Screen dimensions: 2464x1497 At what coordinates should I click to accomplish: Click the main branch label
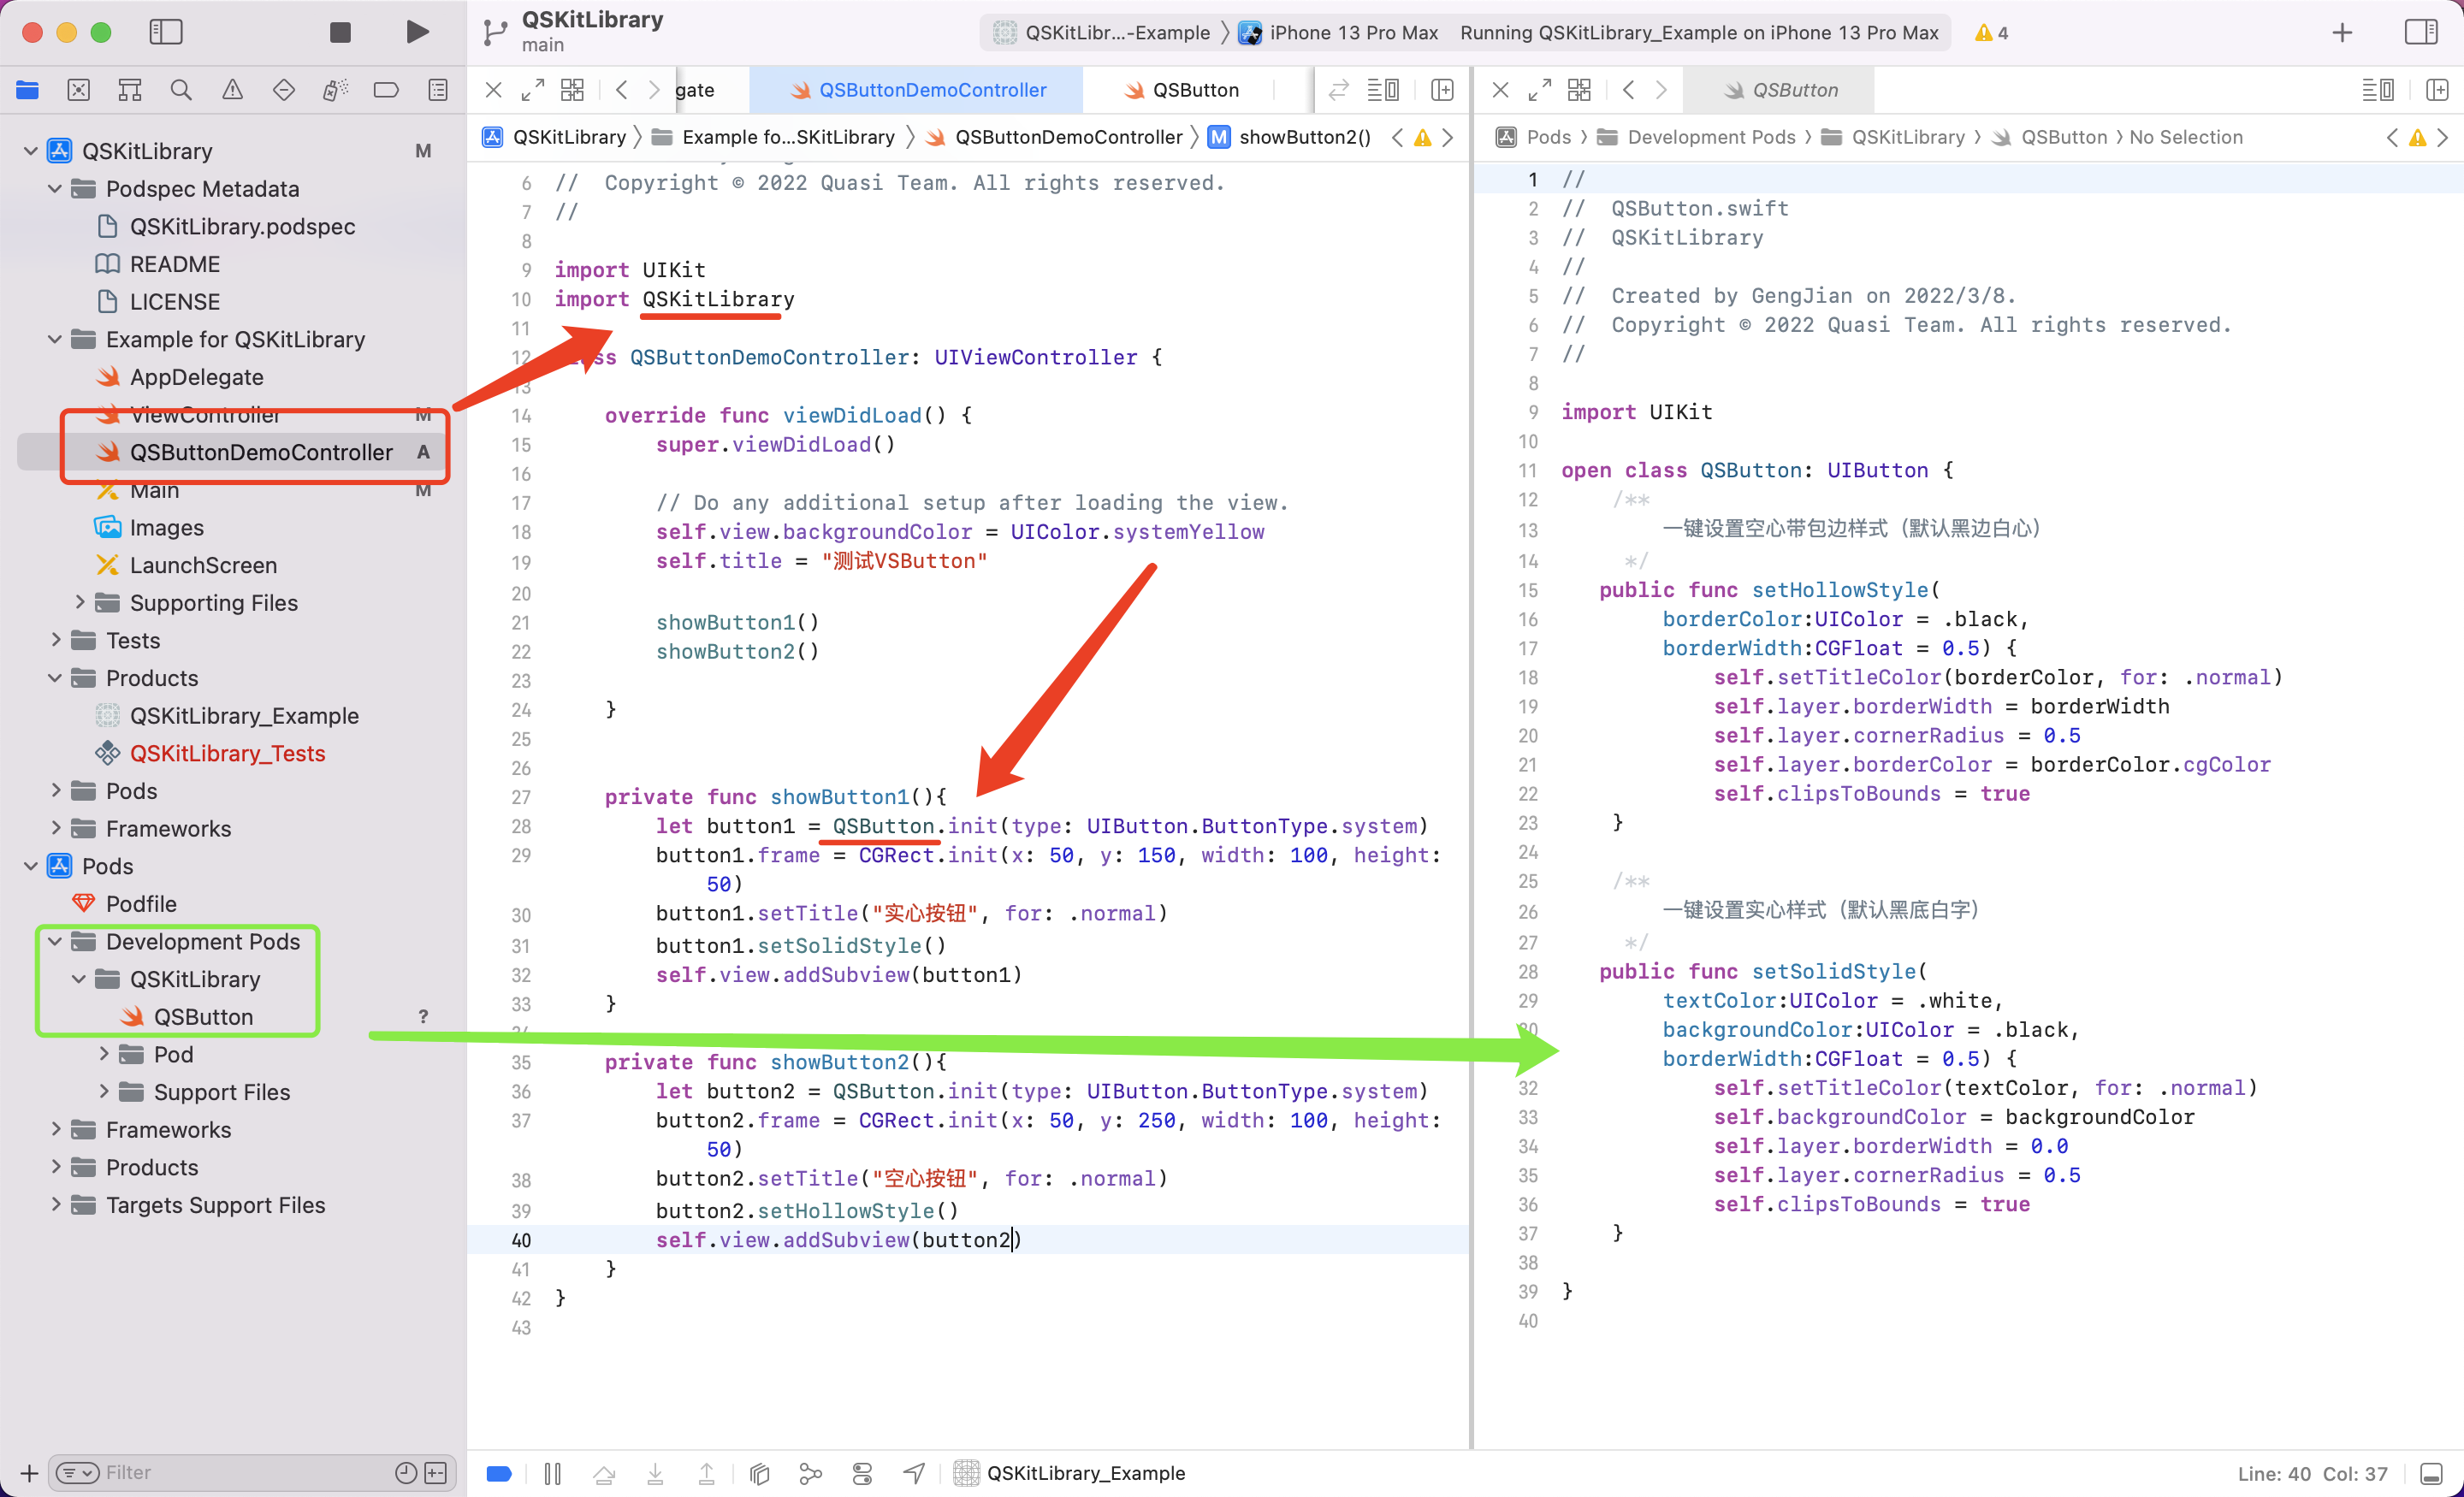[x=543, y=45]
